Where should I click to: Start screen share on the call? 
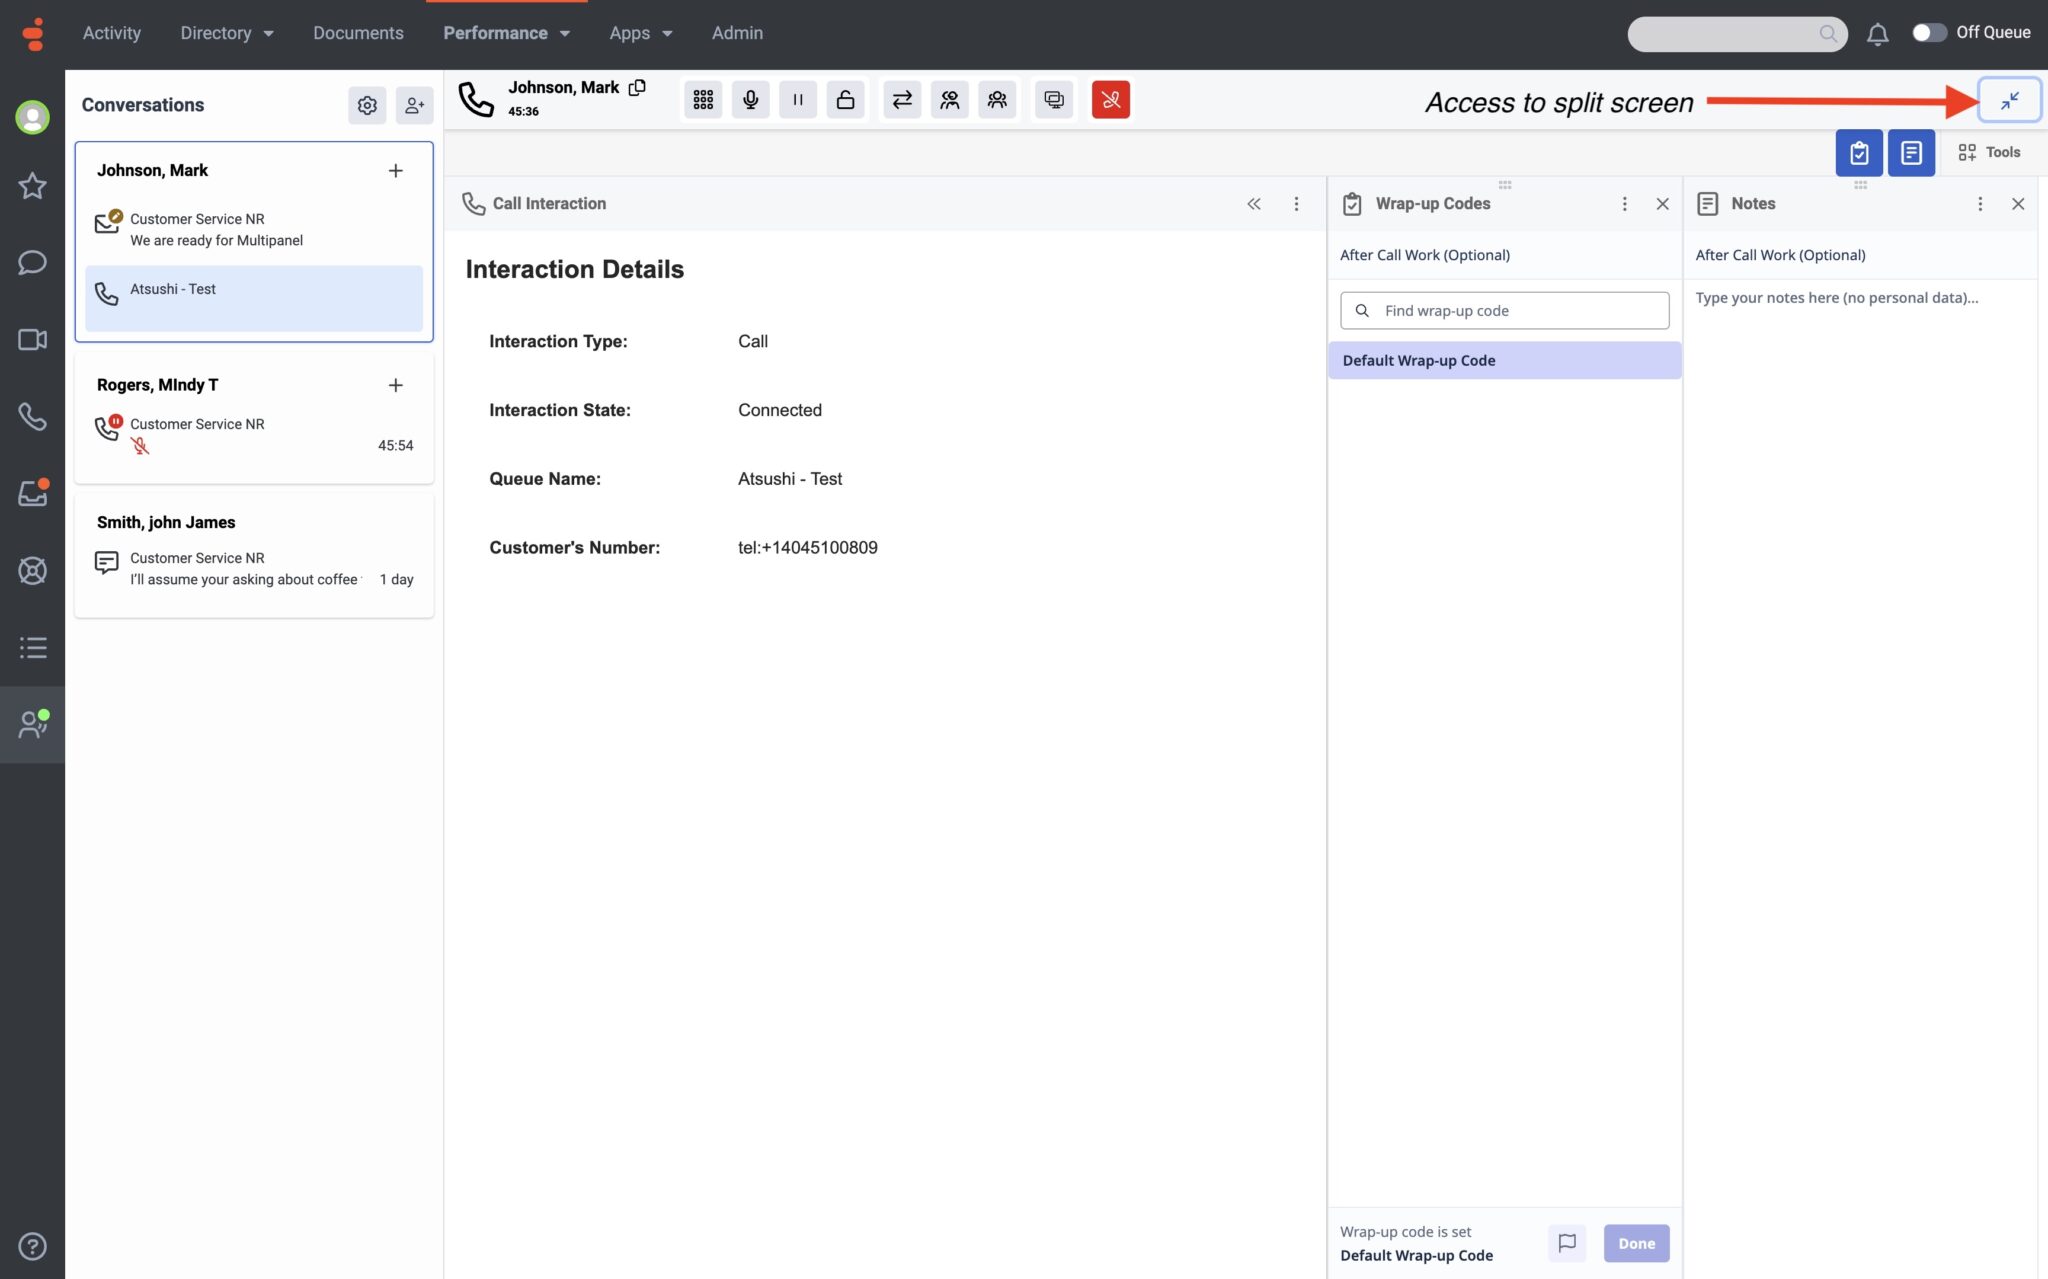tap(1052, 99)
